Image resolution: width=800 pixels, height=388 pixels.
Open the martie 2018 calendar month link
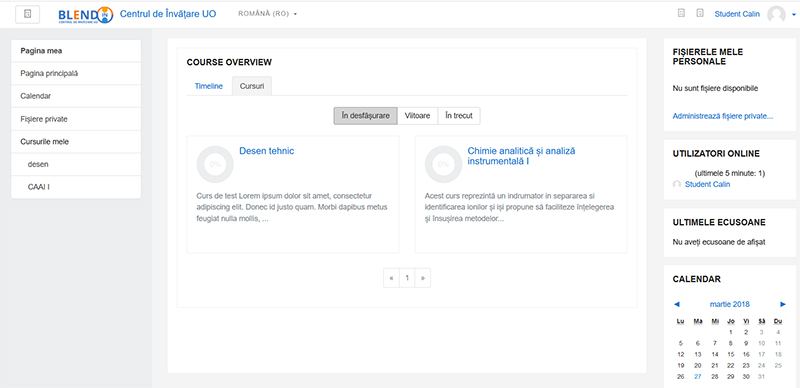coord(730,304)
